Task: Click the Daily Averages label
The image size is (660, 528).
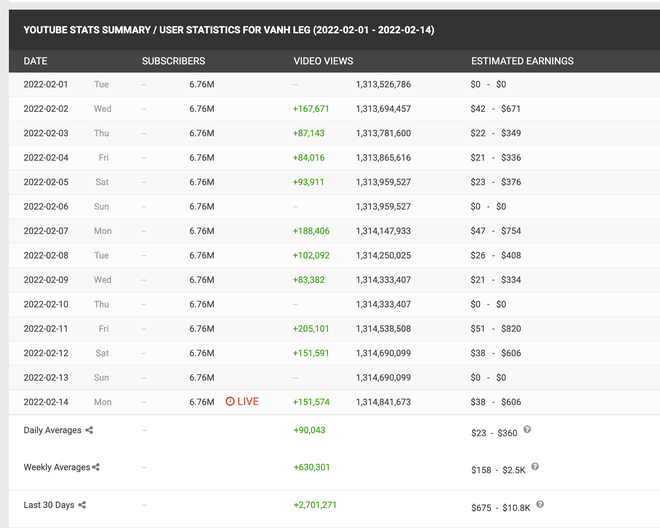Action: [52, 430]
